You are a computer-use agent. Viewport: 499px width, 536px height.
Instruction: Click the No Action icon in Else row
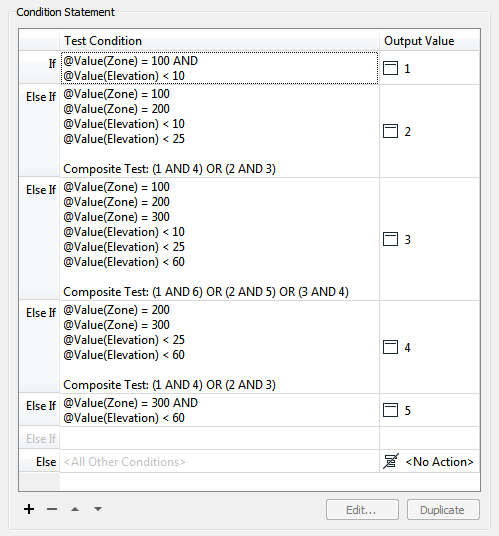(x=391, y=461)
